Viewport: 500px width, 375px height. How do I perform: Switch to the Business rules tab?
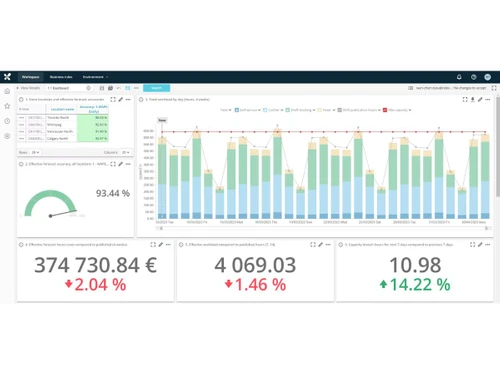coord(61,77)
